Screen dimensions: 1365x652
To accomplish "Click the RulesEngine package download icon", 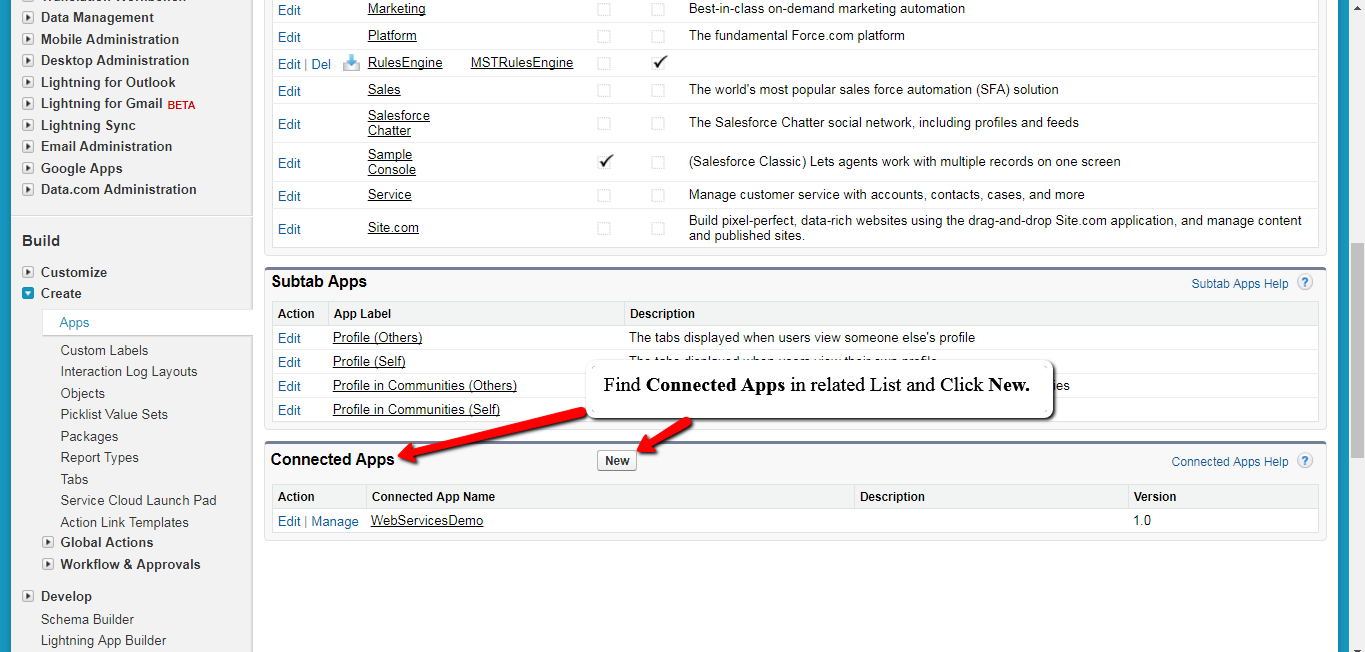I will [351, 63].
